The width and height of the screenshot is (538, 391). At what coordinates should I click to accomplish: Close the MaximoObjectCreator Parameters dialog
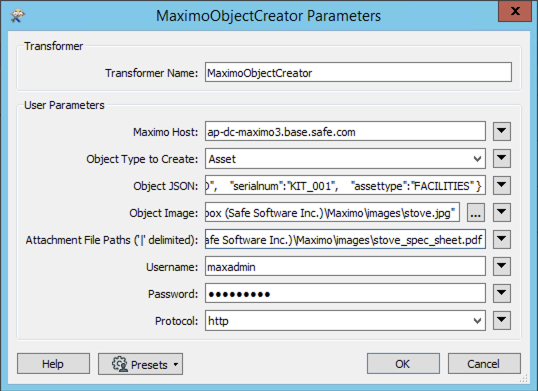tap(515, 11)
